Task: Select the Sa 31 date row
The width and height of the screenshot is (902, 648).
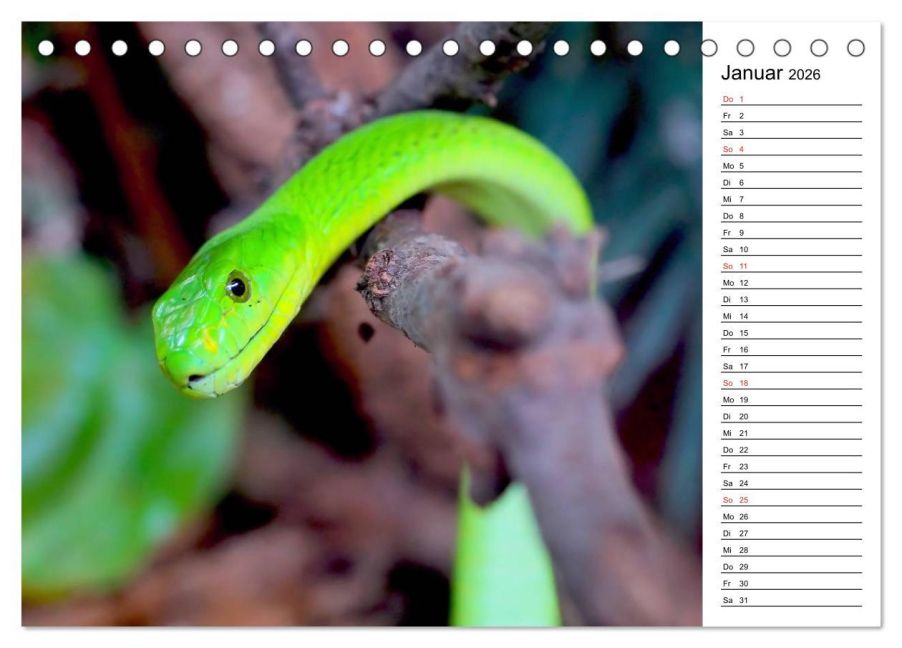Action: pos(790,600)
